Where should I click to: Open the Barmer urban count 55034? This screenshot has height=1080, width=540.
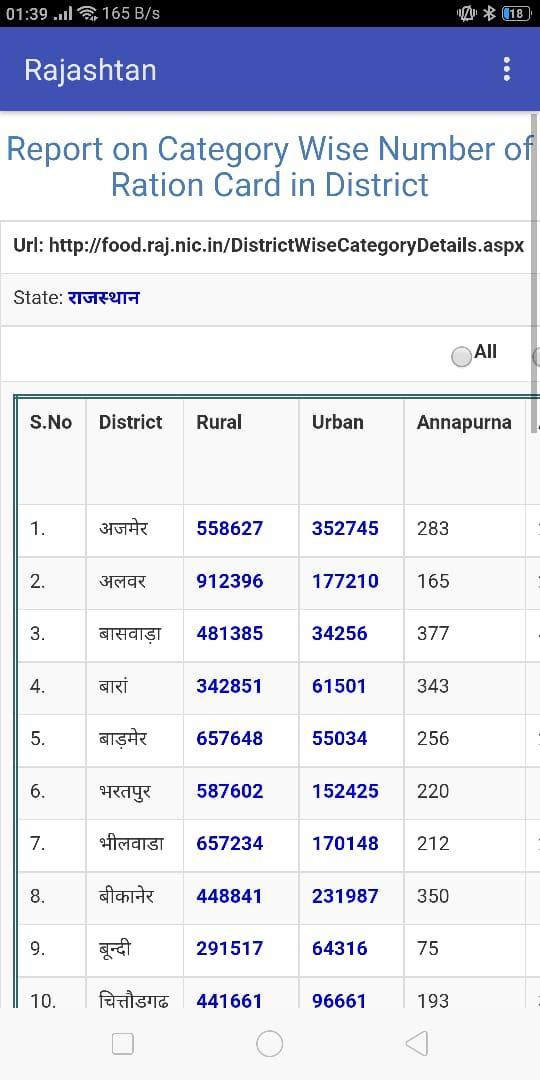[340, 738]
